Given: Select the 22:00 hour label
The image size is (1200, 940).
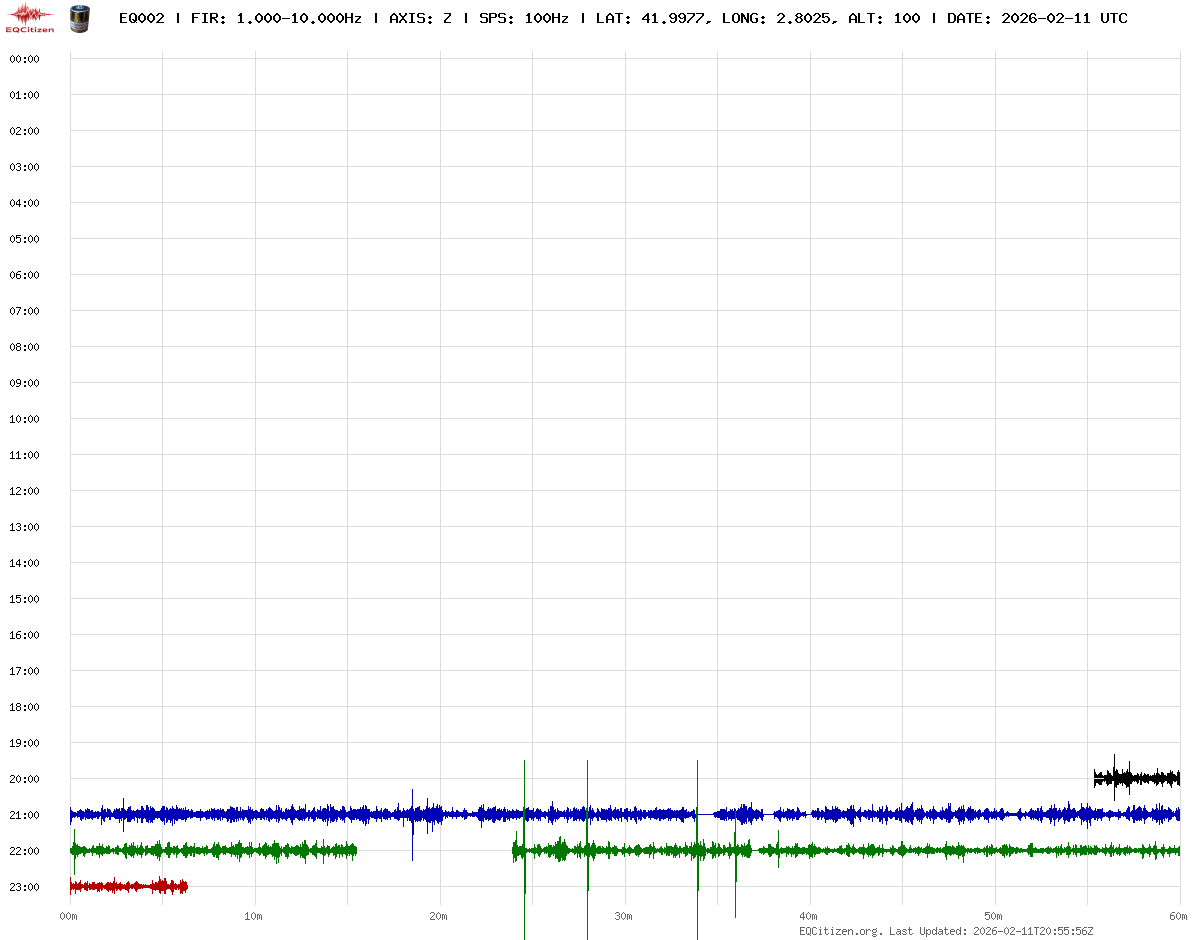Looking at the screenshot, I should (24, 851).
